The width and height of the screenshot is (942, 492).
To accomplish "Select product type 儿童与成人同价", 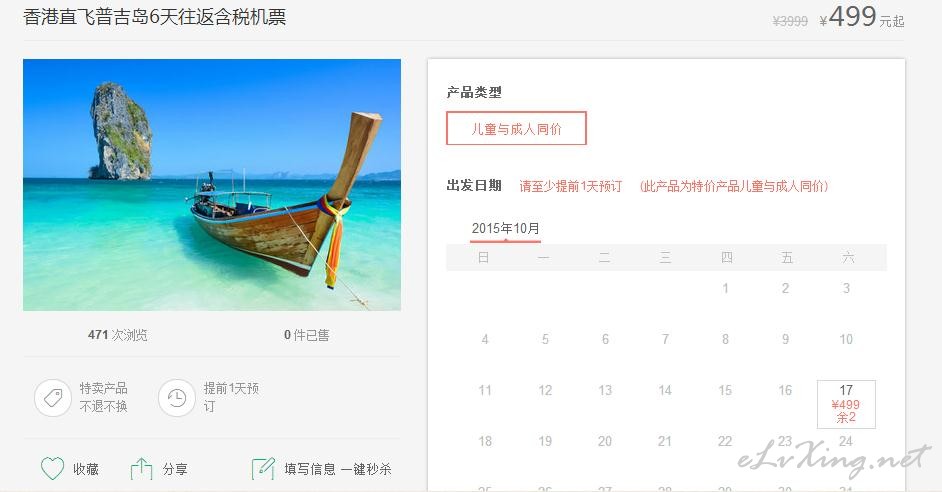I will [516, 129].
